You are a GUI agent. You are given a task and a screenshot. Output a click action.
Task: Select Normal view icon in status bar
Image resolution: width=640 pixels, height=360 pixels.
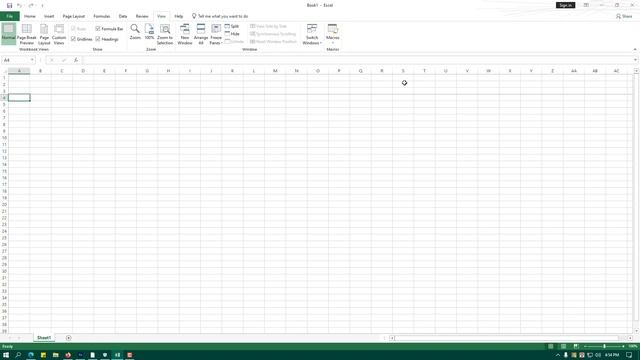[551, 347]
